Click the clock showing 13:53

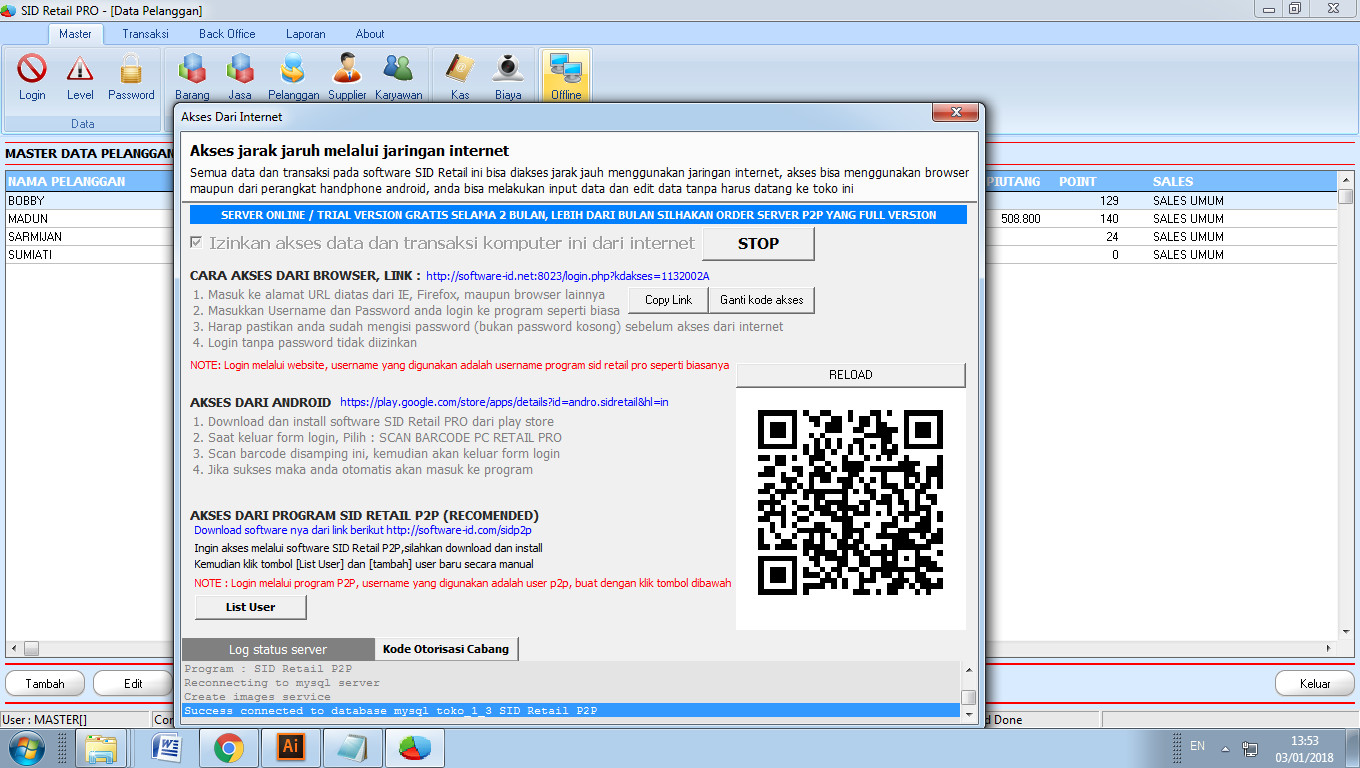(1304, 740)
